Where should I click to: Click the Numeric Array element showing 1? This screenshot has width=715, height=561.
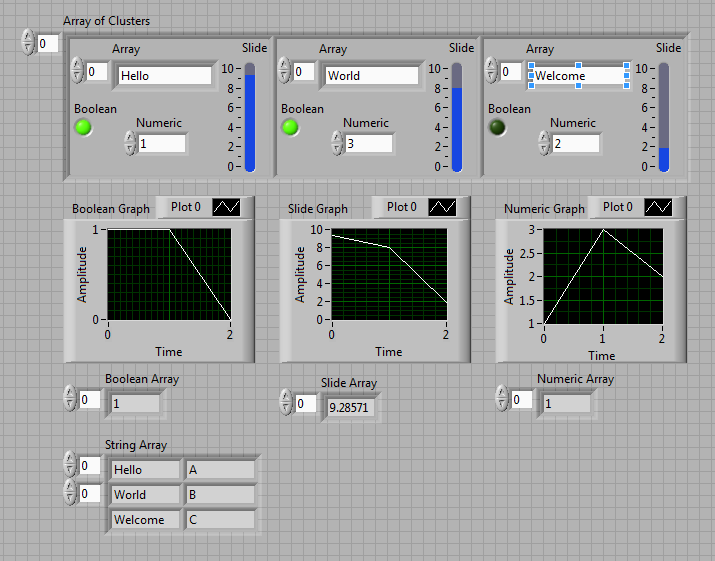(x=567, y=404)
